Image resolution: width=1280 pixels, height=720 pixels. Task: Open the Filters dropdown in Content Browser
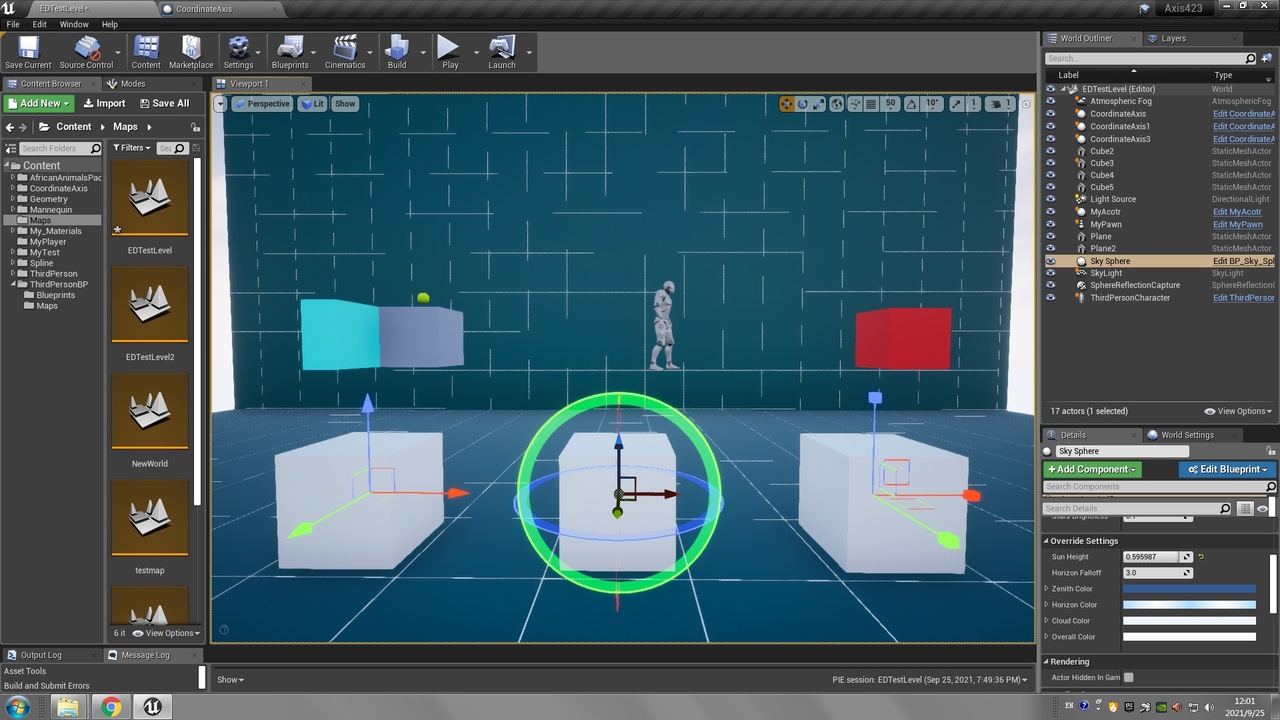pos(132,148)
